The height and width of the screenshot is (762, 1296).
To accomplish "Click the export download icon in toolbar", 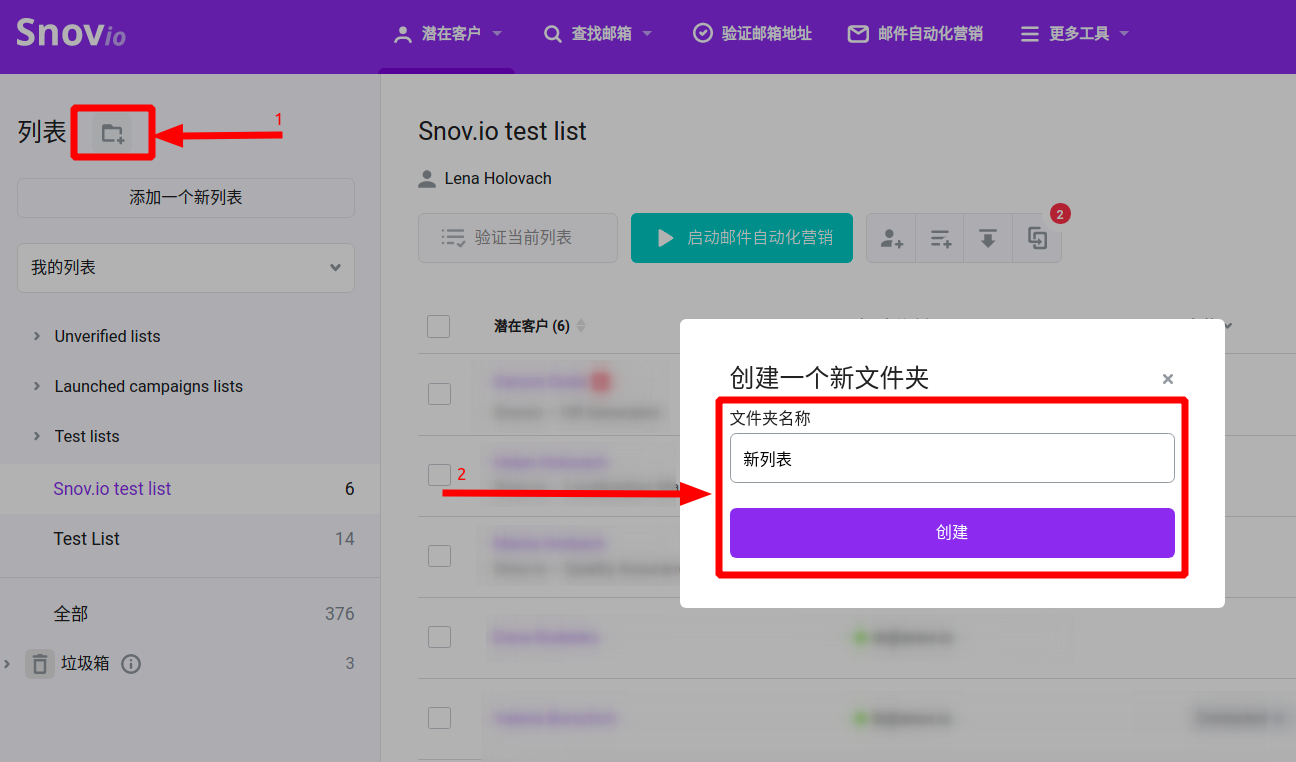I will click(988, 238).
